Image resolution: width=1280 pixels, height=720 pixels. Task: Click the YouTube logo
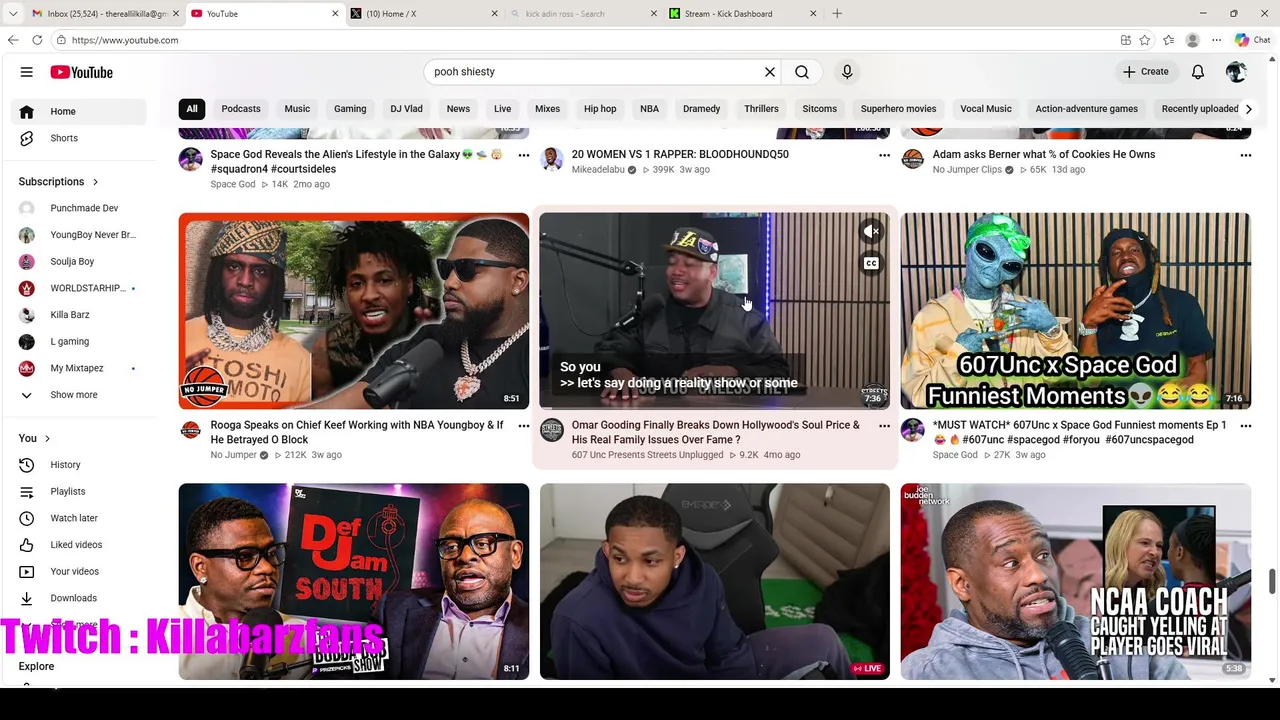81,72
